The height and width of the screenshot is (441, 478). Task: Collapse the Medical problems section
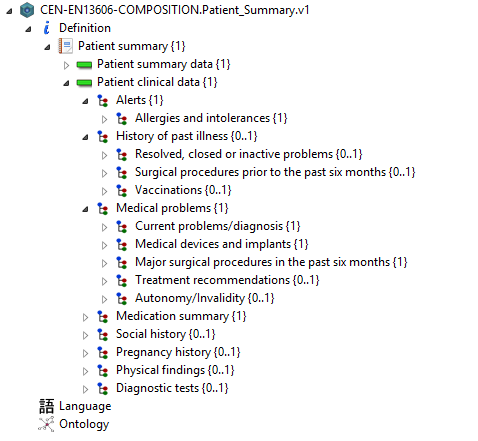pyautogui.click(x=86, y=209)
